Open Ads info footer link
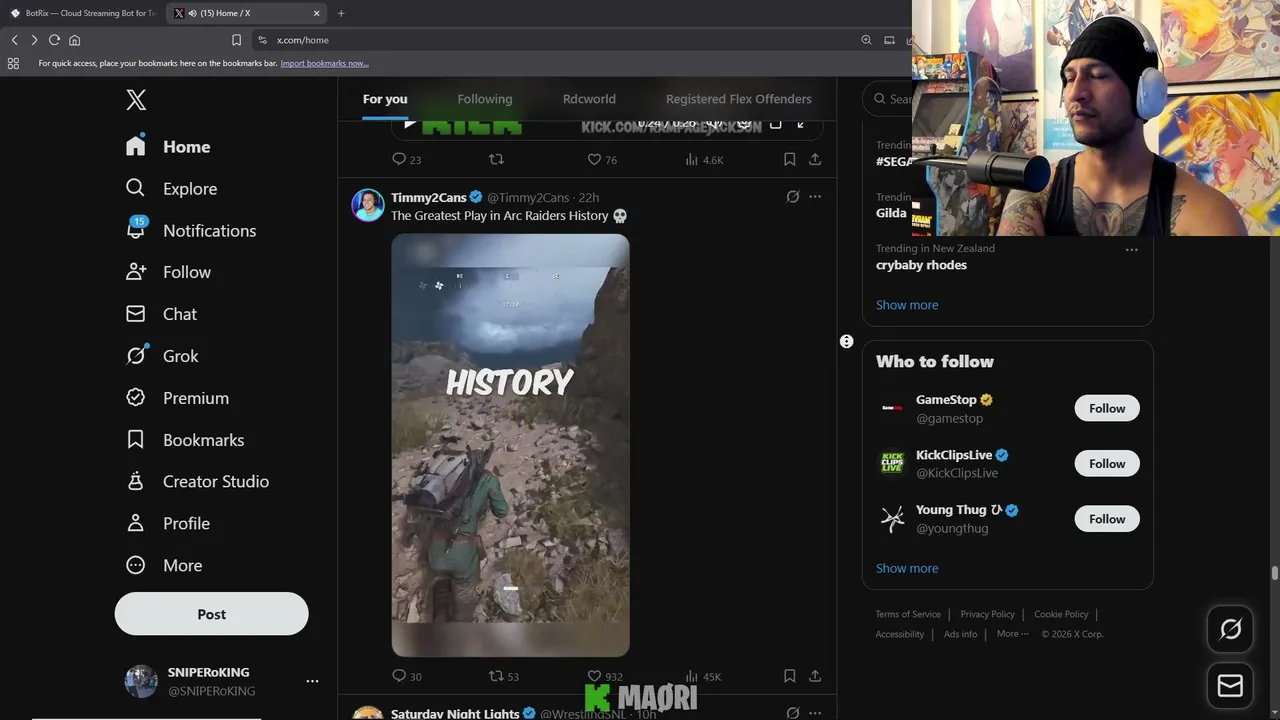This screenshot has height=720, width=1280. click(x=961, y=634)
